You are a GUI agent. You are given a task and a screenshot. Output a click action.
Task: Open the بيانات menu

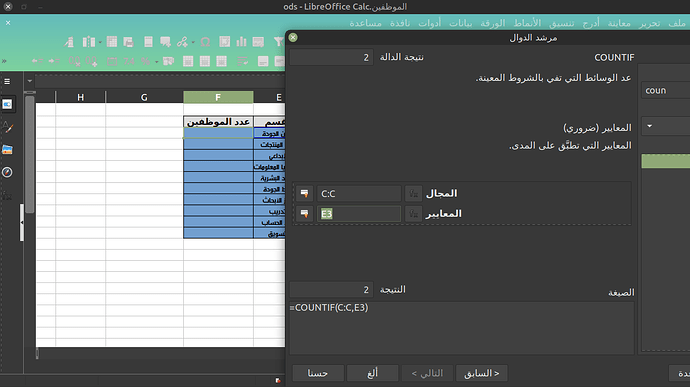[x=460, y=23]
